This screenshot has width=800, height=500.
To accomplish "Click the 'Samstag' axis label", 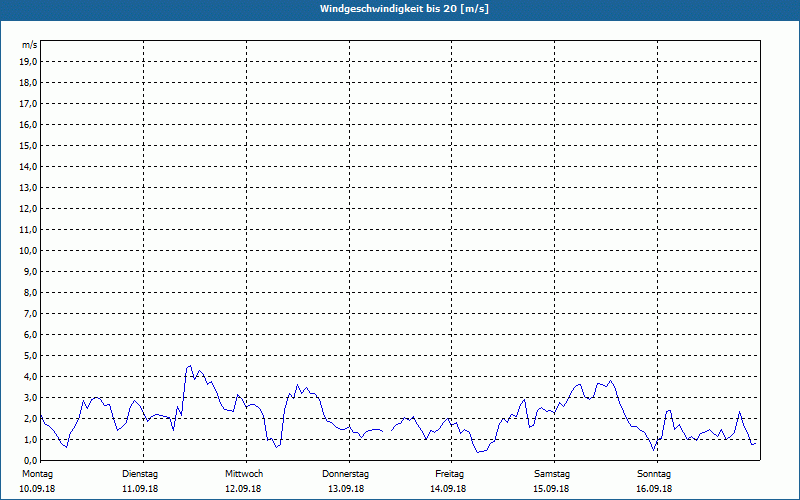I will [552, 473].
